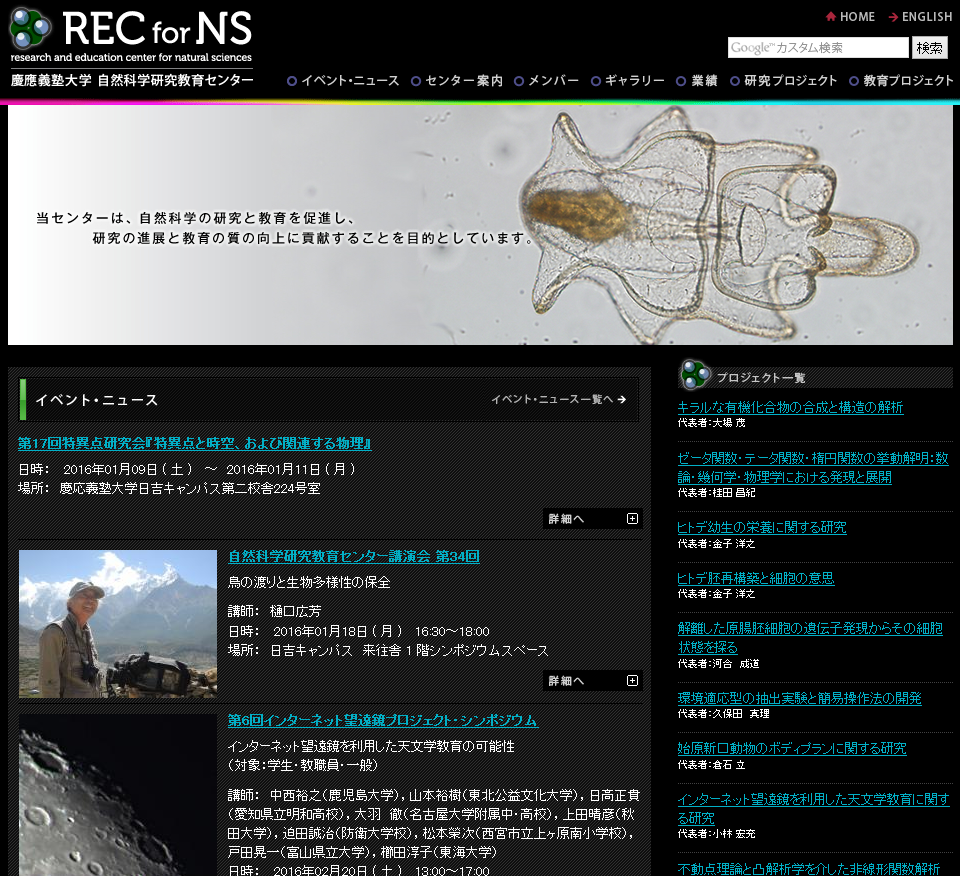Click the 代表者:桂田 昌紀 text

pos(716,492)
